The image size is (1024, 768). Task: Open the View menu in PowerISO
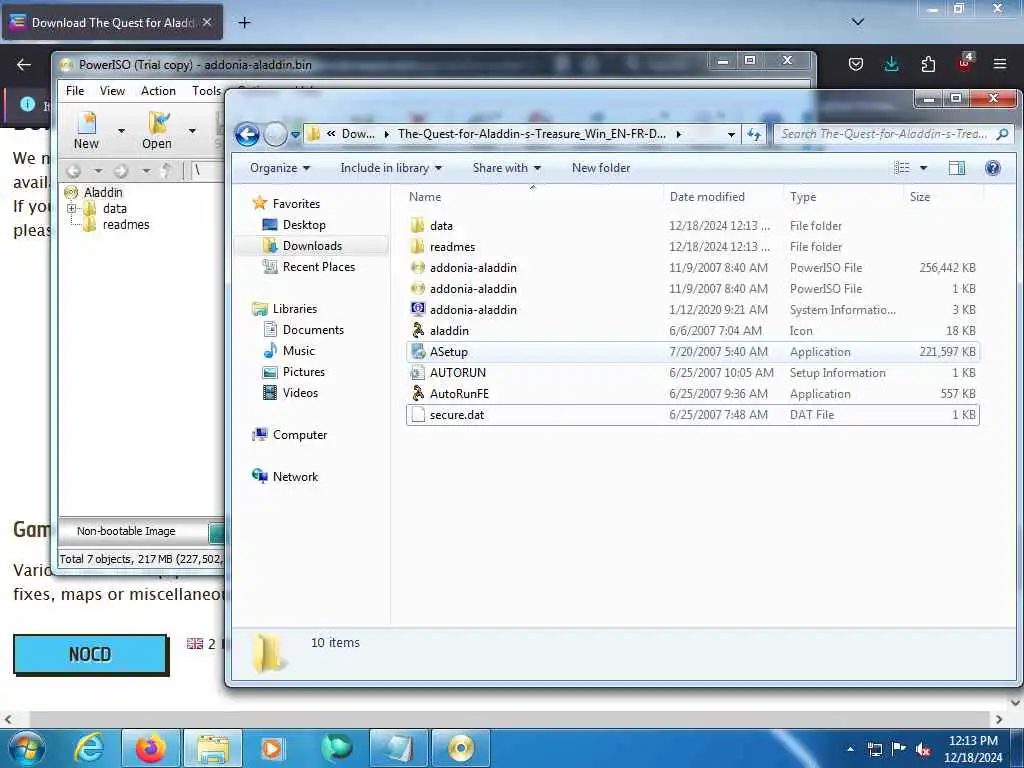(112, 91)
